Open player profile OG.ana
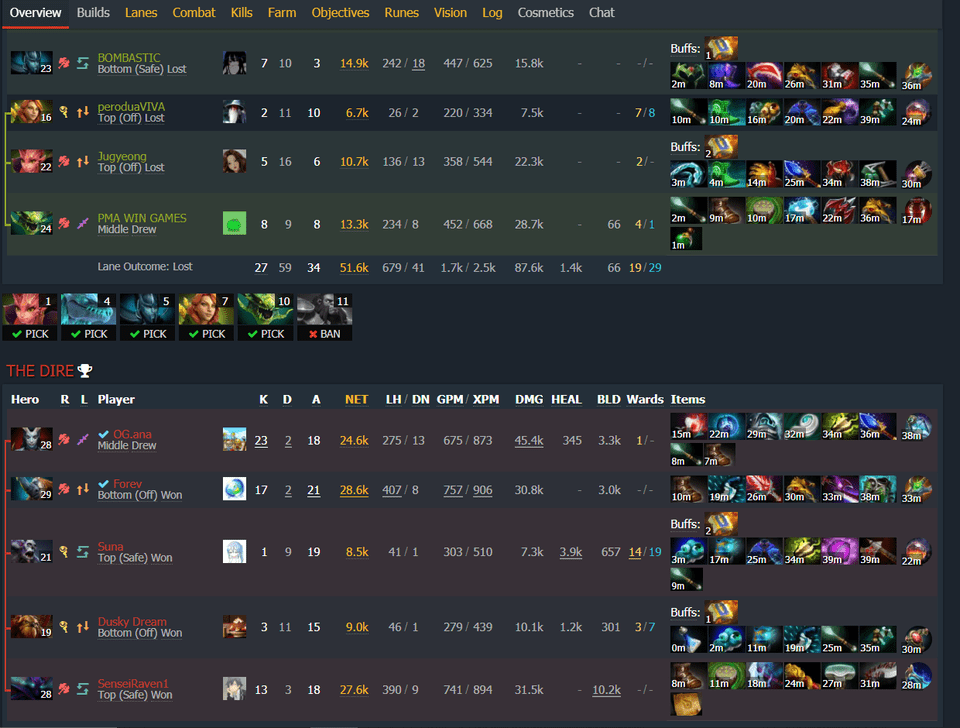This screenshot has width=960, height=728. coord(132,434)
